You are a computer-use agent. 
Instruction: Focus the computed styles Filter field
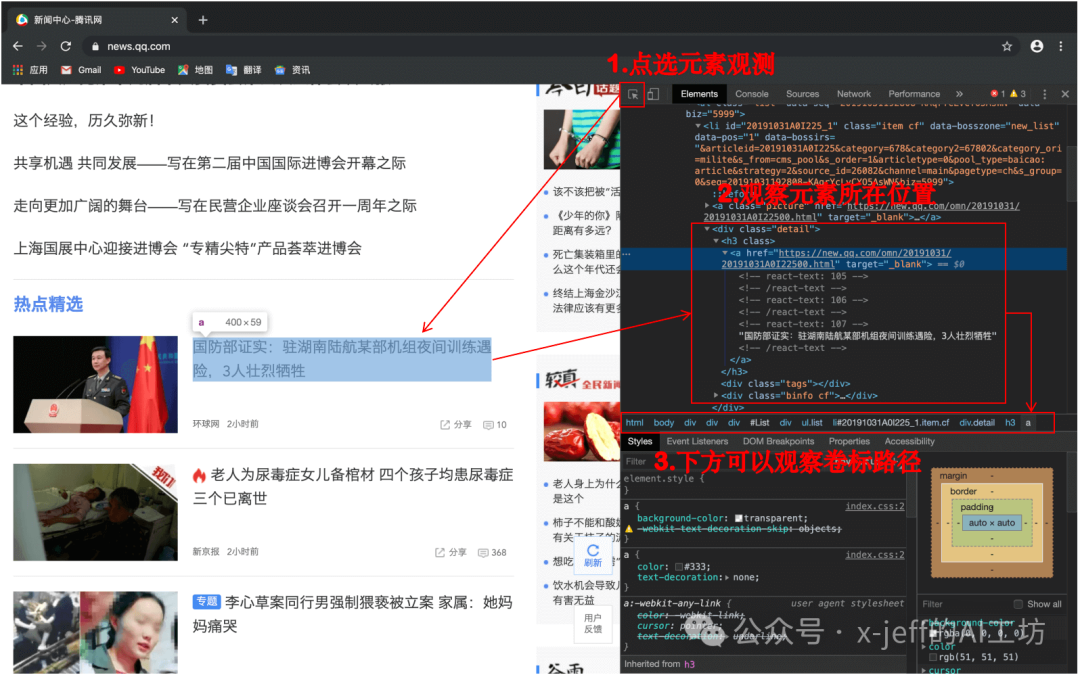[964, 604]
